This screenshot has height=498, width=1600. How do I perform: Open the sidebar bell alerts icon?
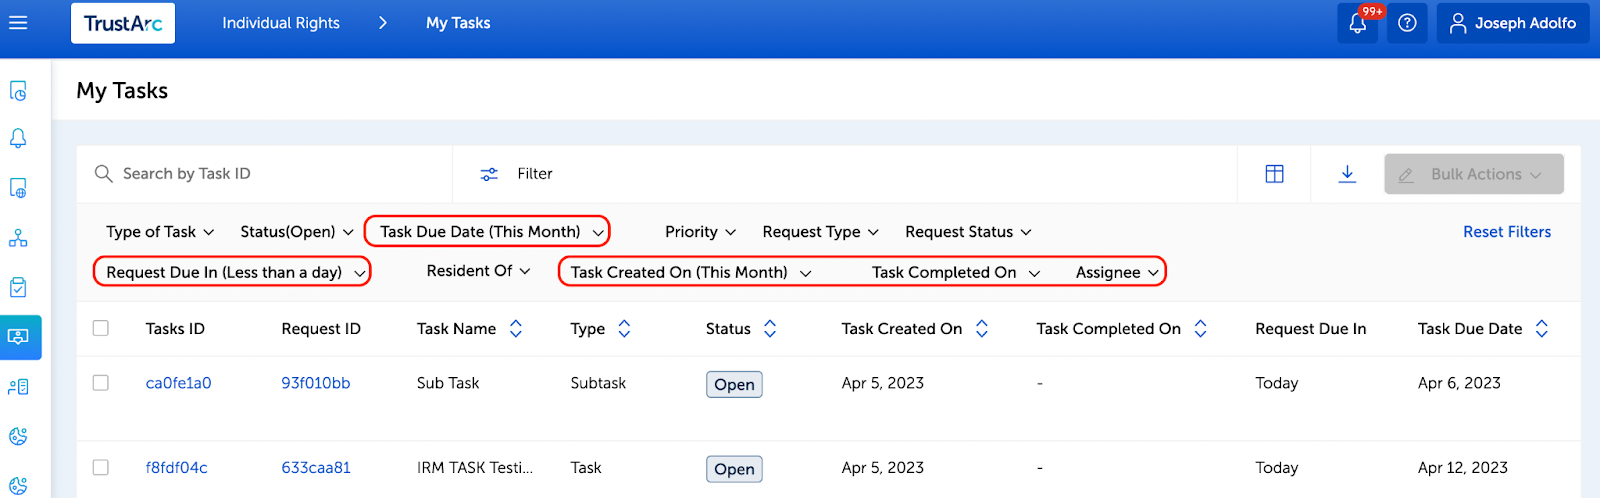[x=18, y=139]
